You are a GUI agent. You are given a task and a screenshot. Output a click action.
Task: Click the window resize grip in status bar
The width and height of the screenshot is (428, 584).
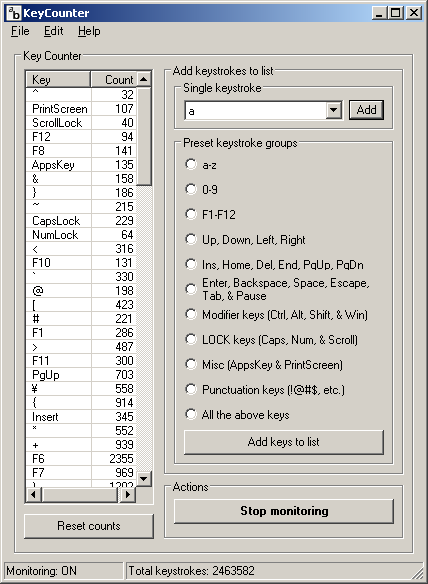417,572
